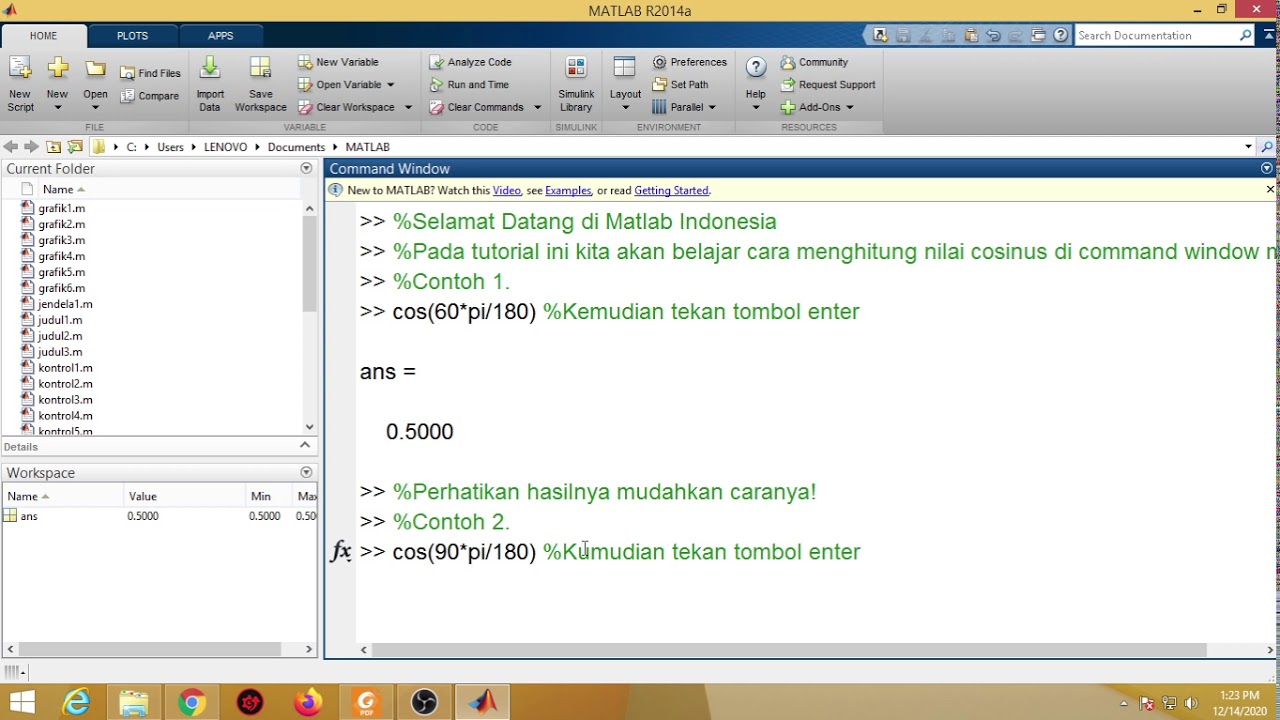Click the Documents path segment
Screen dimensions: 1280x720
point(296,147)
